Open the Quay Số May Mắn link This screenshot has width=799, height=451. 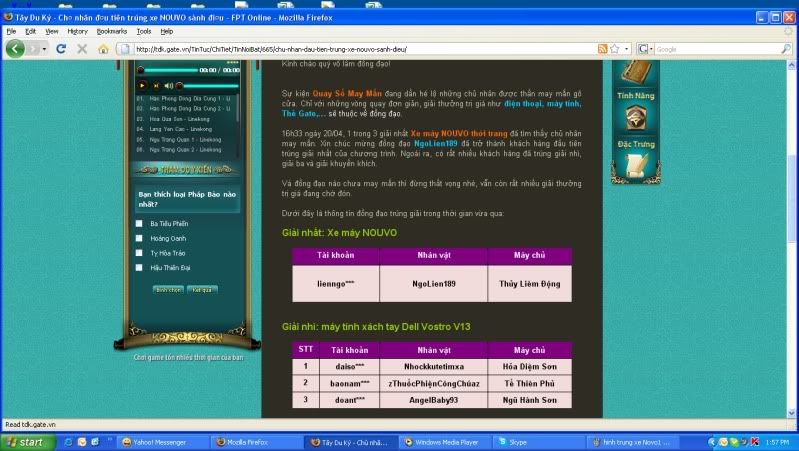pos(347,93)
